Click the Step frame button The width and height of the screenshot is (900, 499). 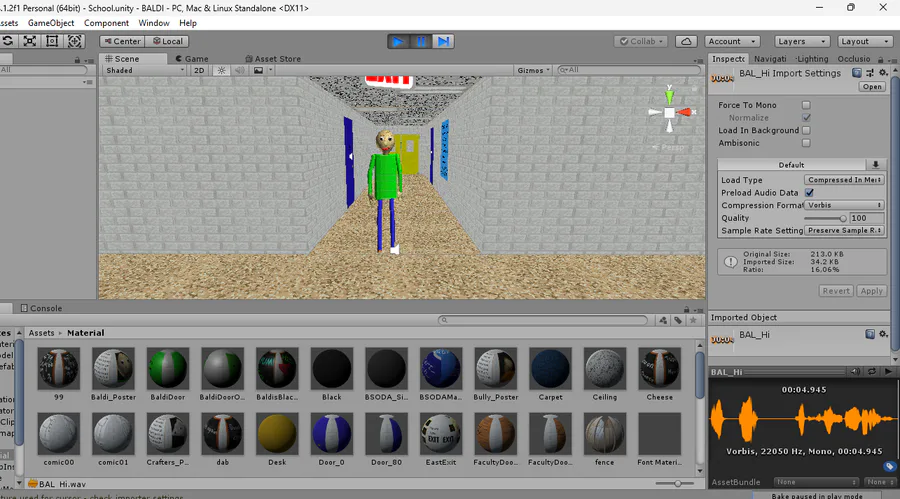tap(443, 41)
